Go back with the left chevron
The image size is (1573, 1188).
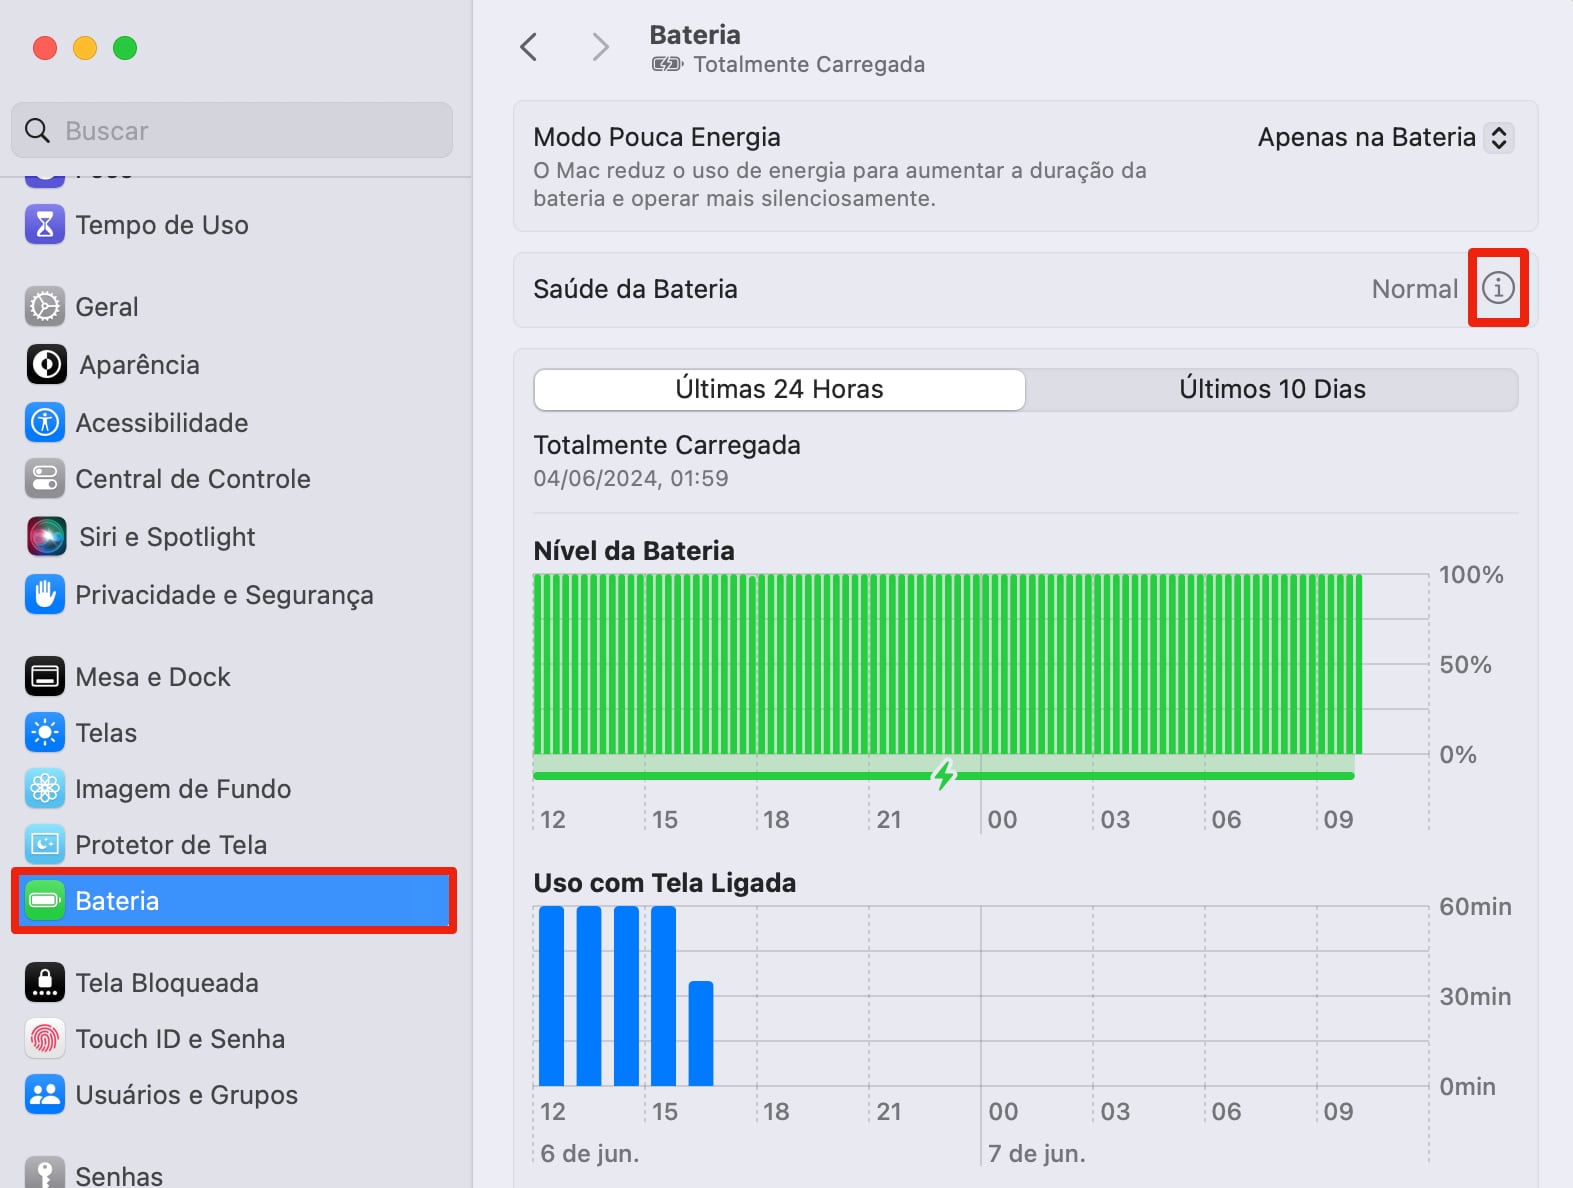529,47
